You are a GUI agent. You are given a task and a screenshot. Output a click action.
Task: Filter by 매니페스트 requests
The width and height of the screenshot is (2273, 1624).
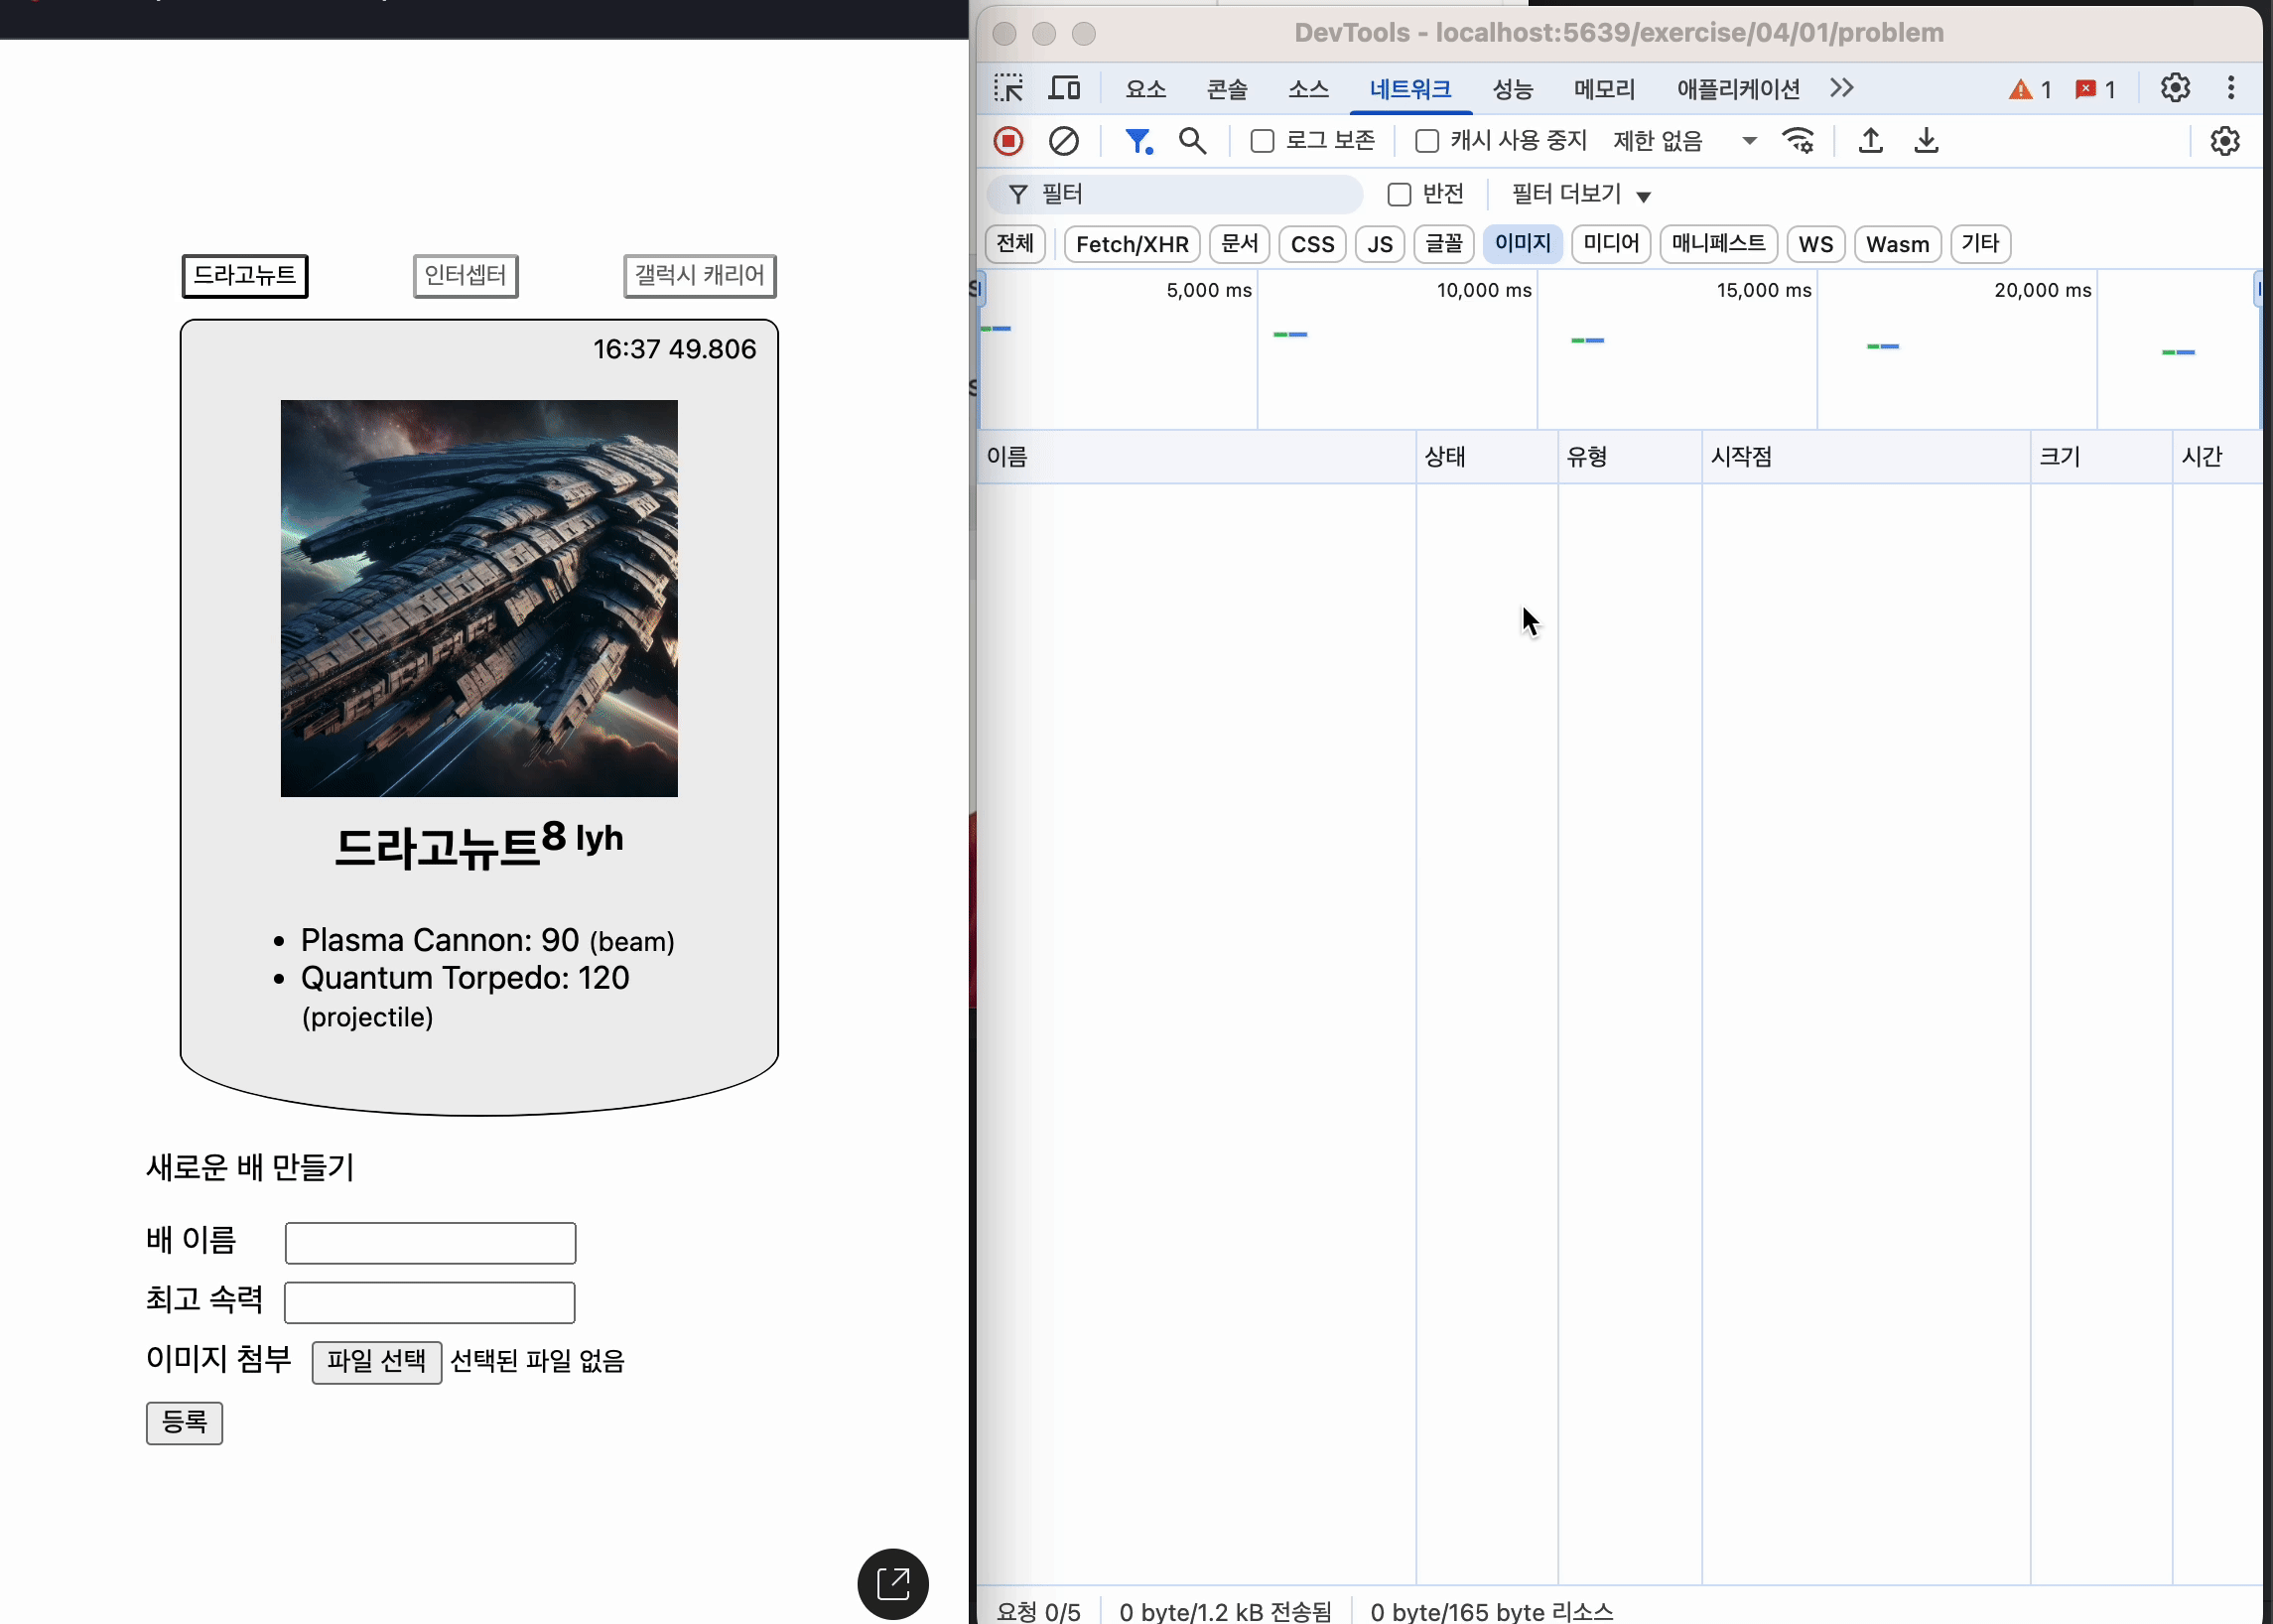pyautogui.click(x=1718, y=244)
